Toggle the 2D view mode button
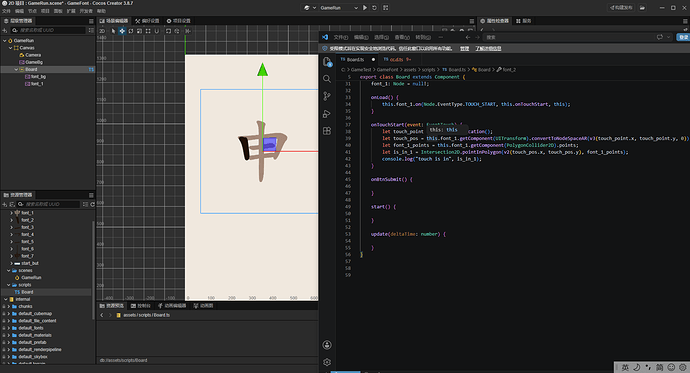This screenshot has width=690, height=373. pyautogui.click(x=102, y=31)
